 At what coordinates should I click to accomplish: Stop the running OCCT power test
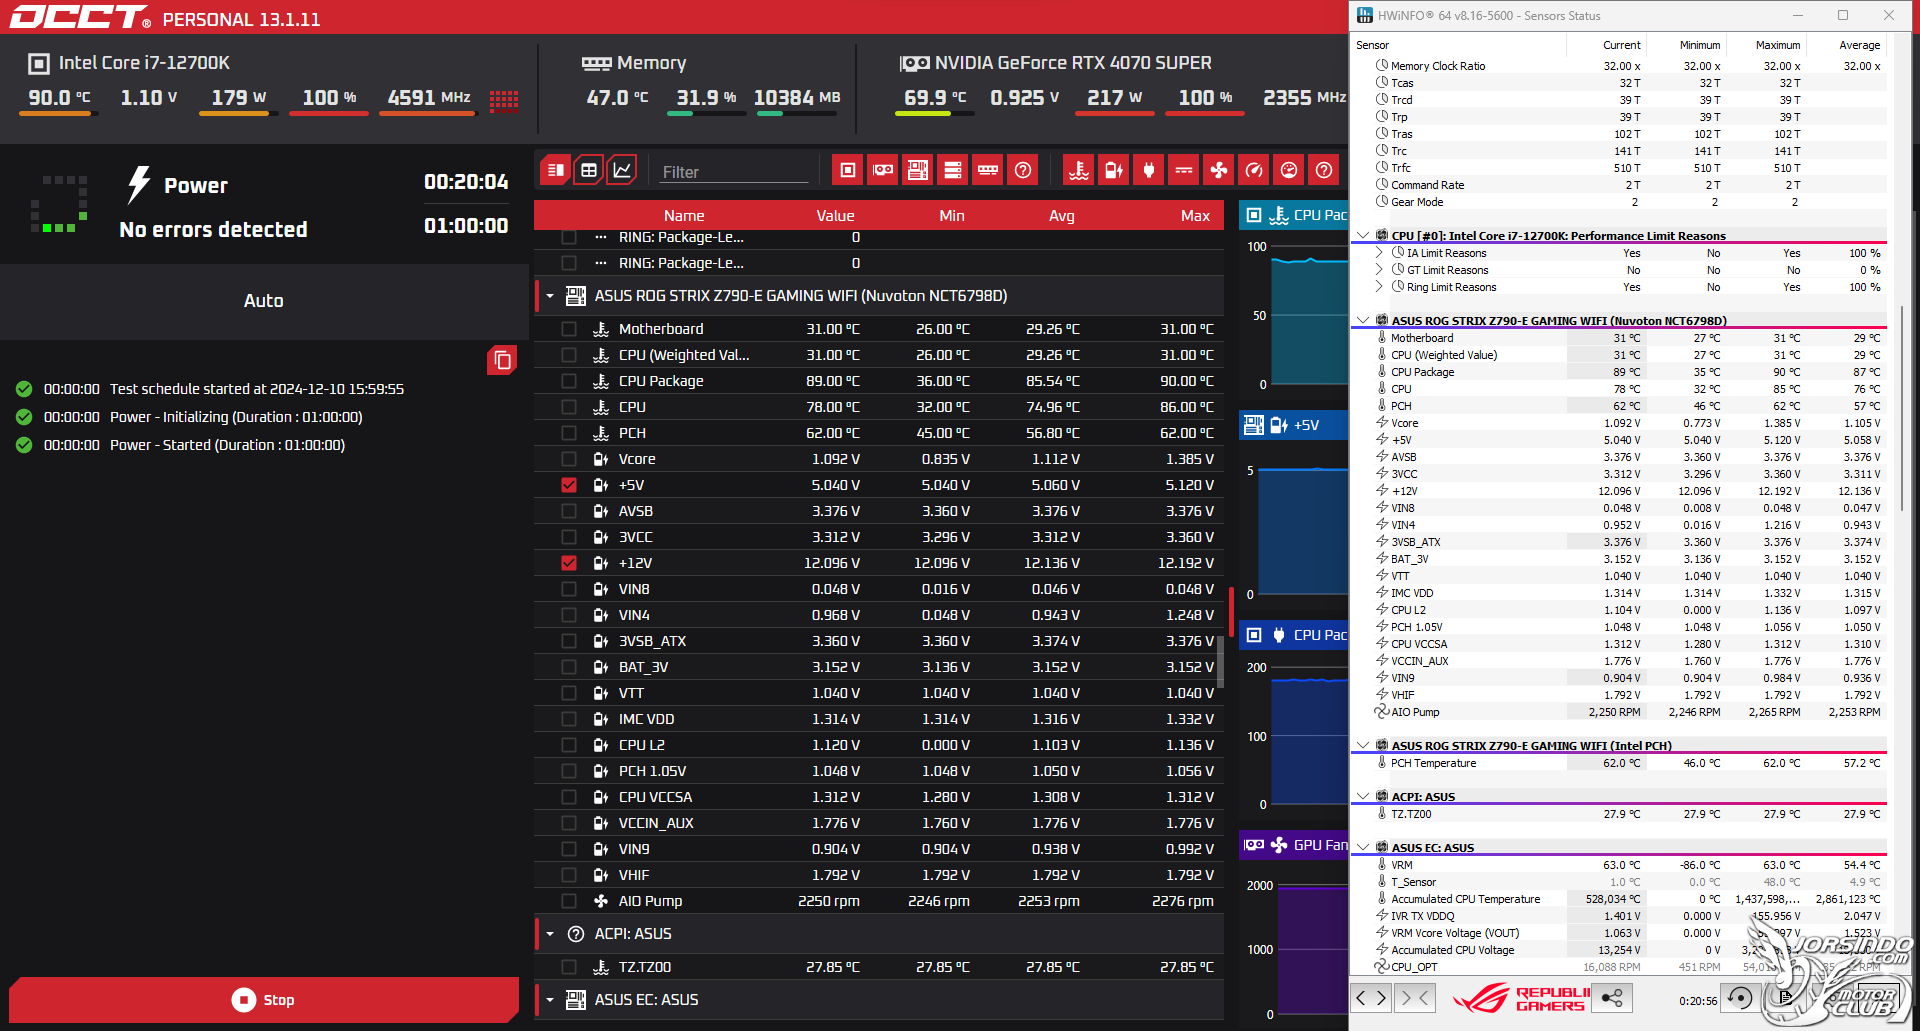264,1000
